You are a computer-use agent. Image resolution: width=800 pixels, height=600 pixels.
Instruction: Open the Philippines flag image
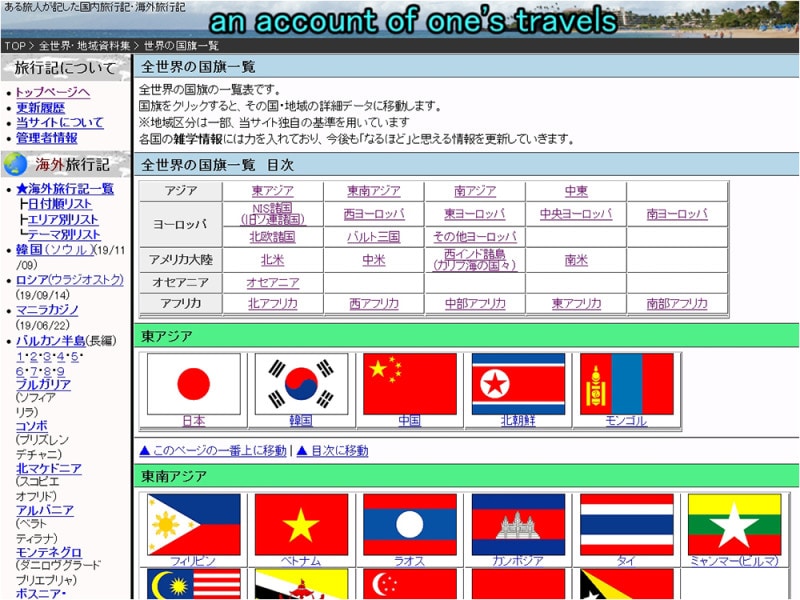point(193,525)
